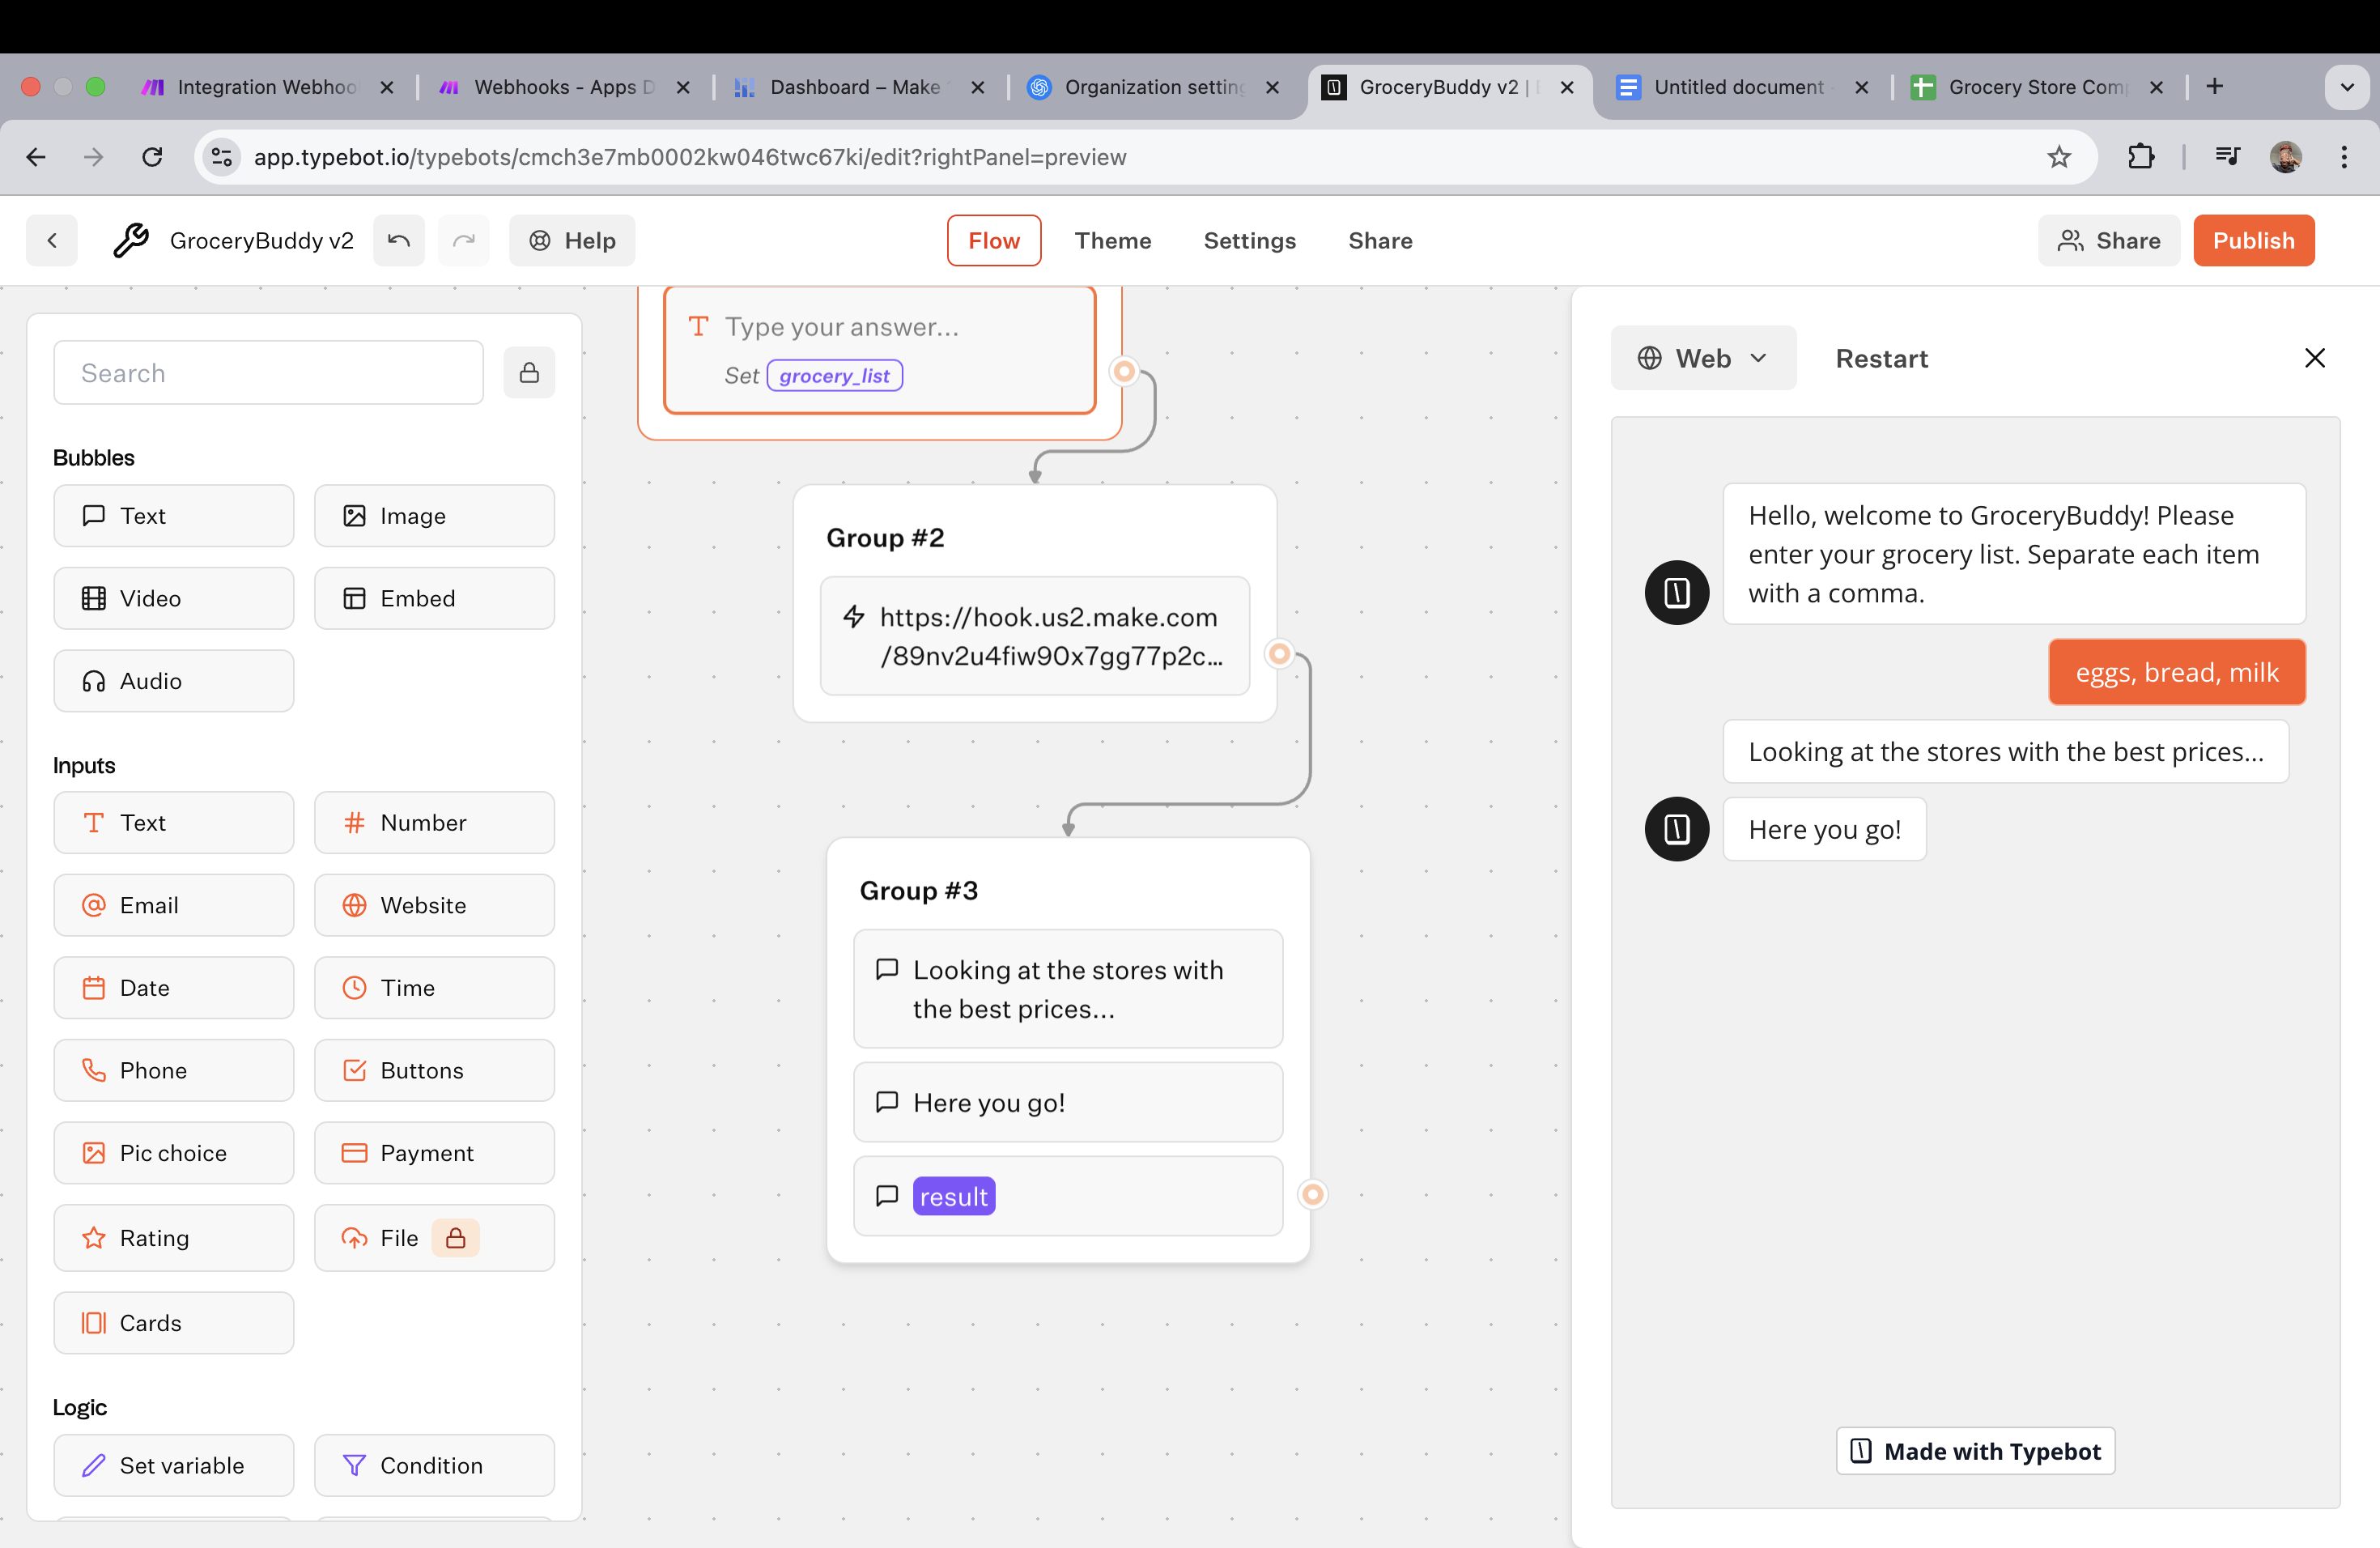This screenshot has width=2380, height=1548.
Task: Bookmark this page with the star icon
Action: pyautogui.click(x=2058, y=157)
